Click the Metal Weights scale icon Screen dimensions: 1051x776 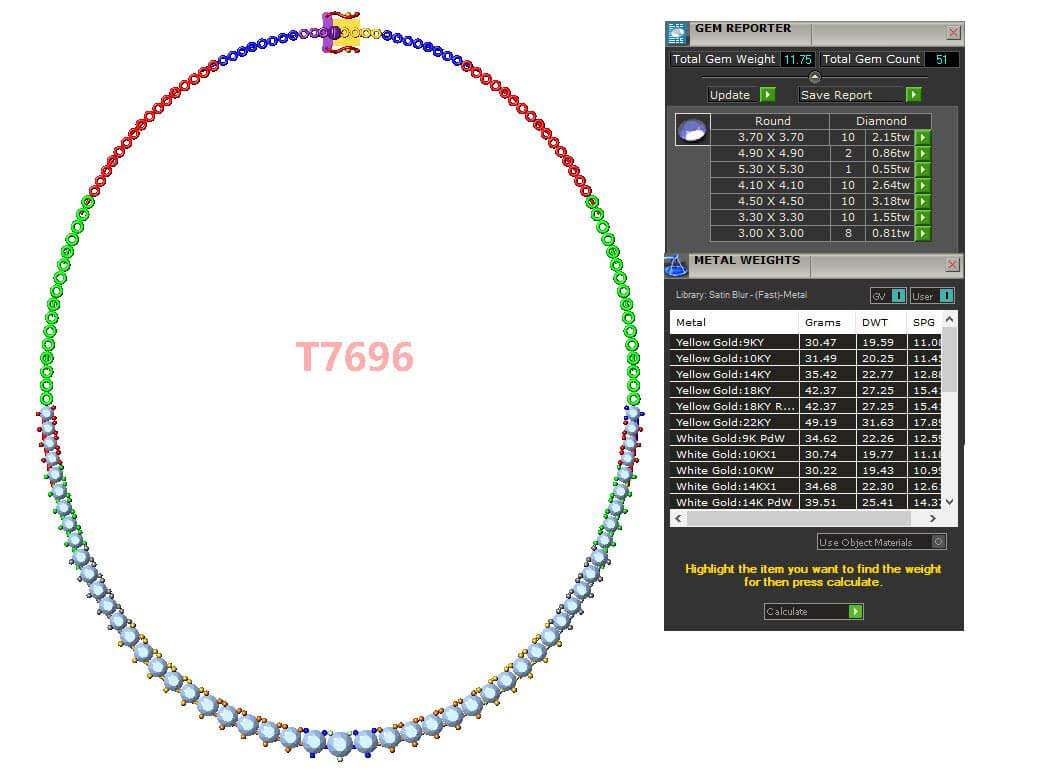[675, 265]
